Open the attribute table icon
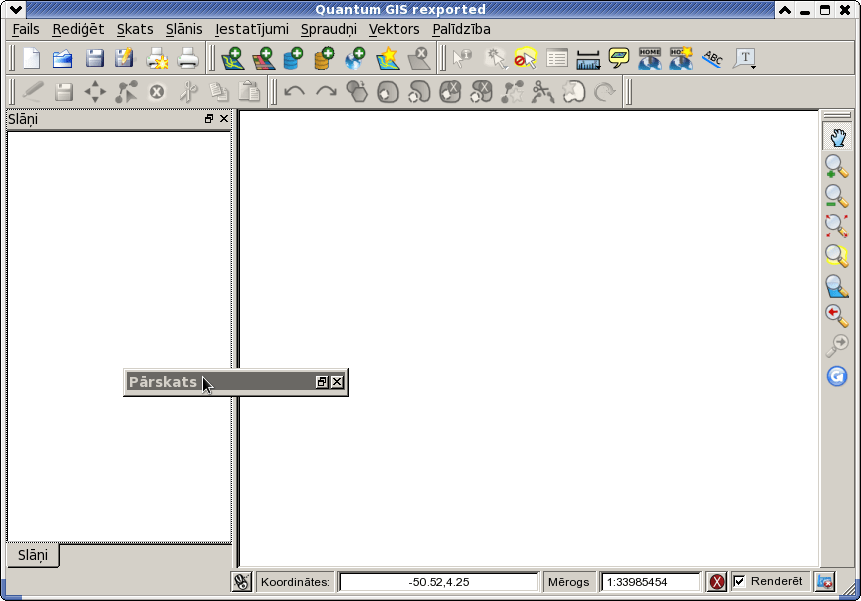This screenshot has width=861, height=601. [557, 59]
